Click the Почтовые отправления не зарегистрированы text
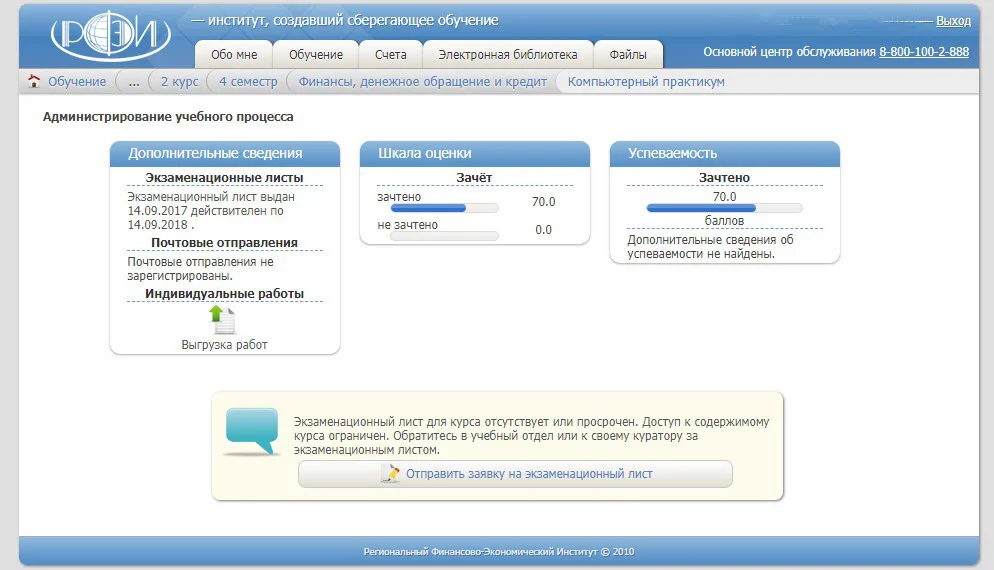Viewport: 994px width, 570px height. click(200, 269)
